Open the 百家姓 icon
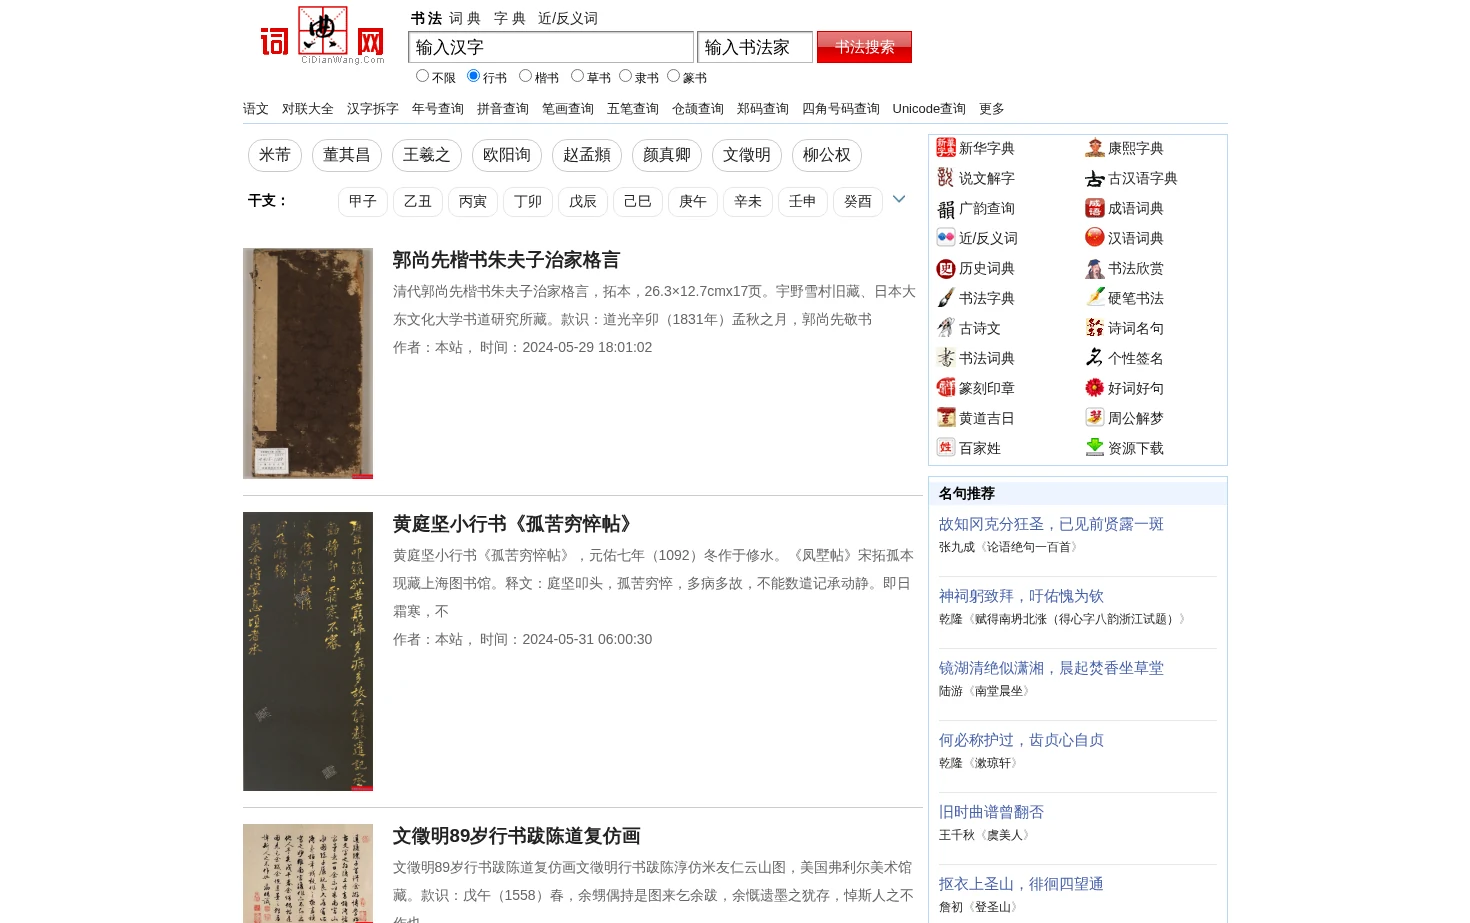Viewport: 1470px width, 923px height. pyautogui.click(x=945, y=448)
